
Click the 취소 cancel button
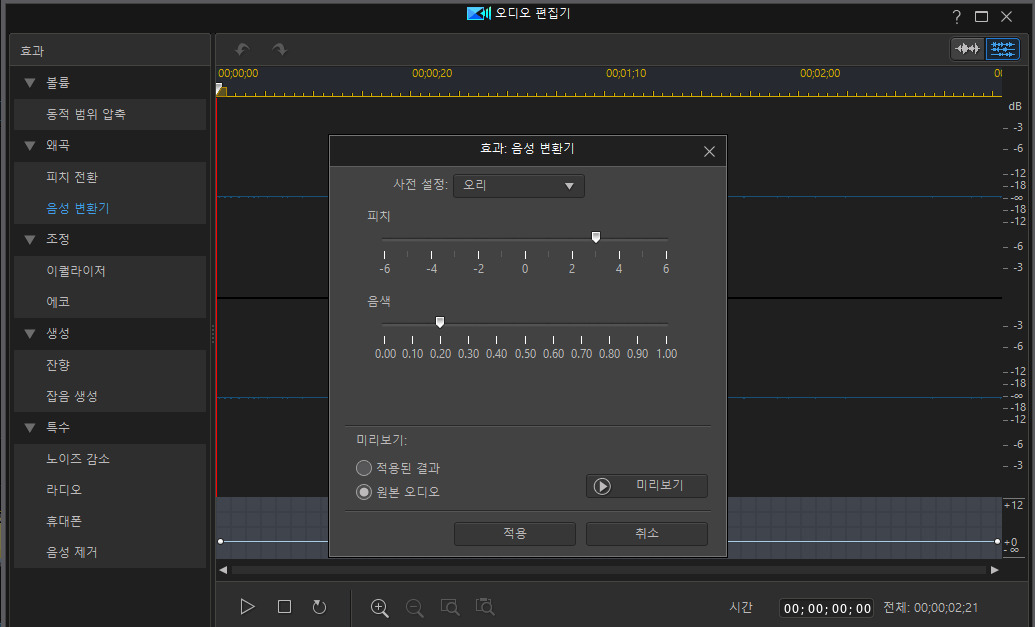[647, 533]
